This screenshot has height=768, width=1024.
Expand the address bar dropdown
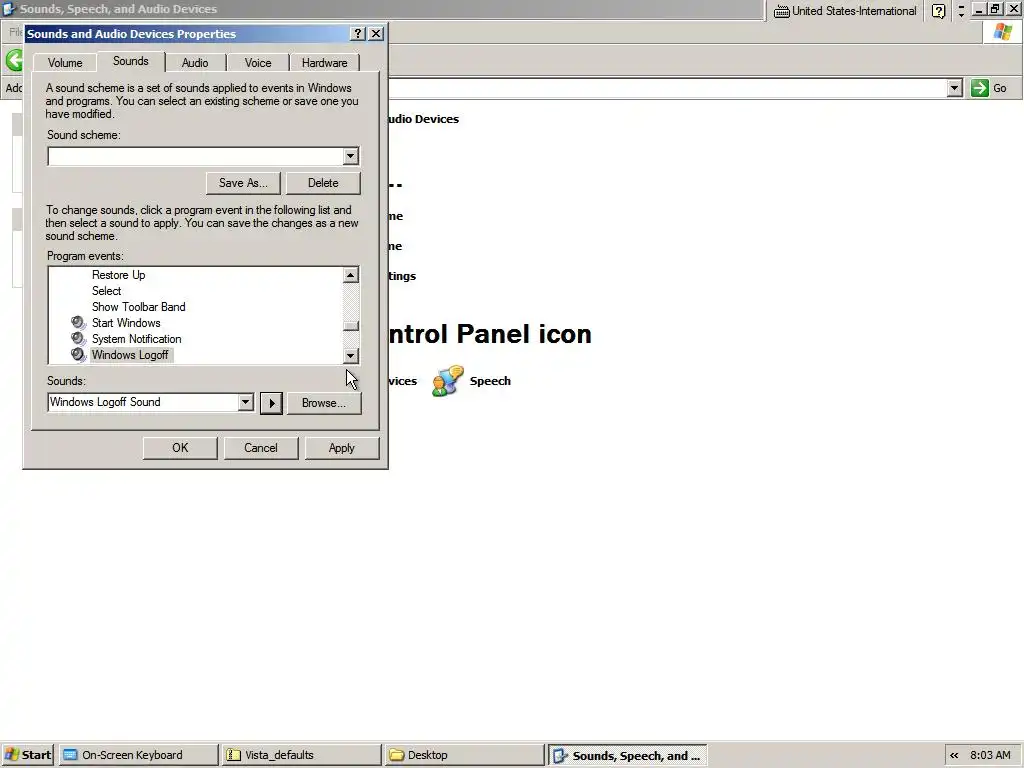click(955, 88)
